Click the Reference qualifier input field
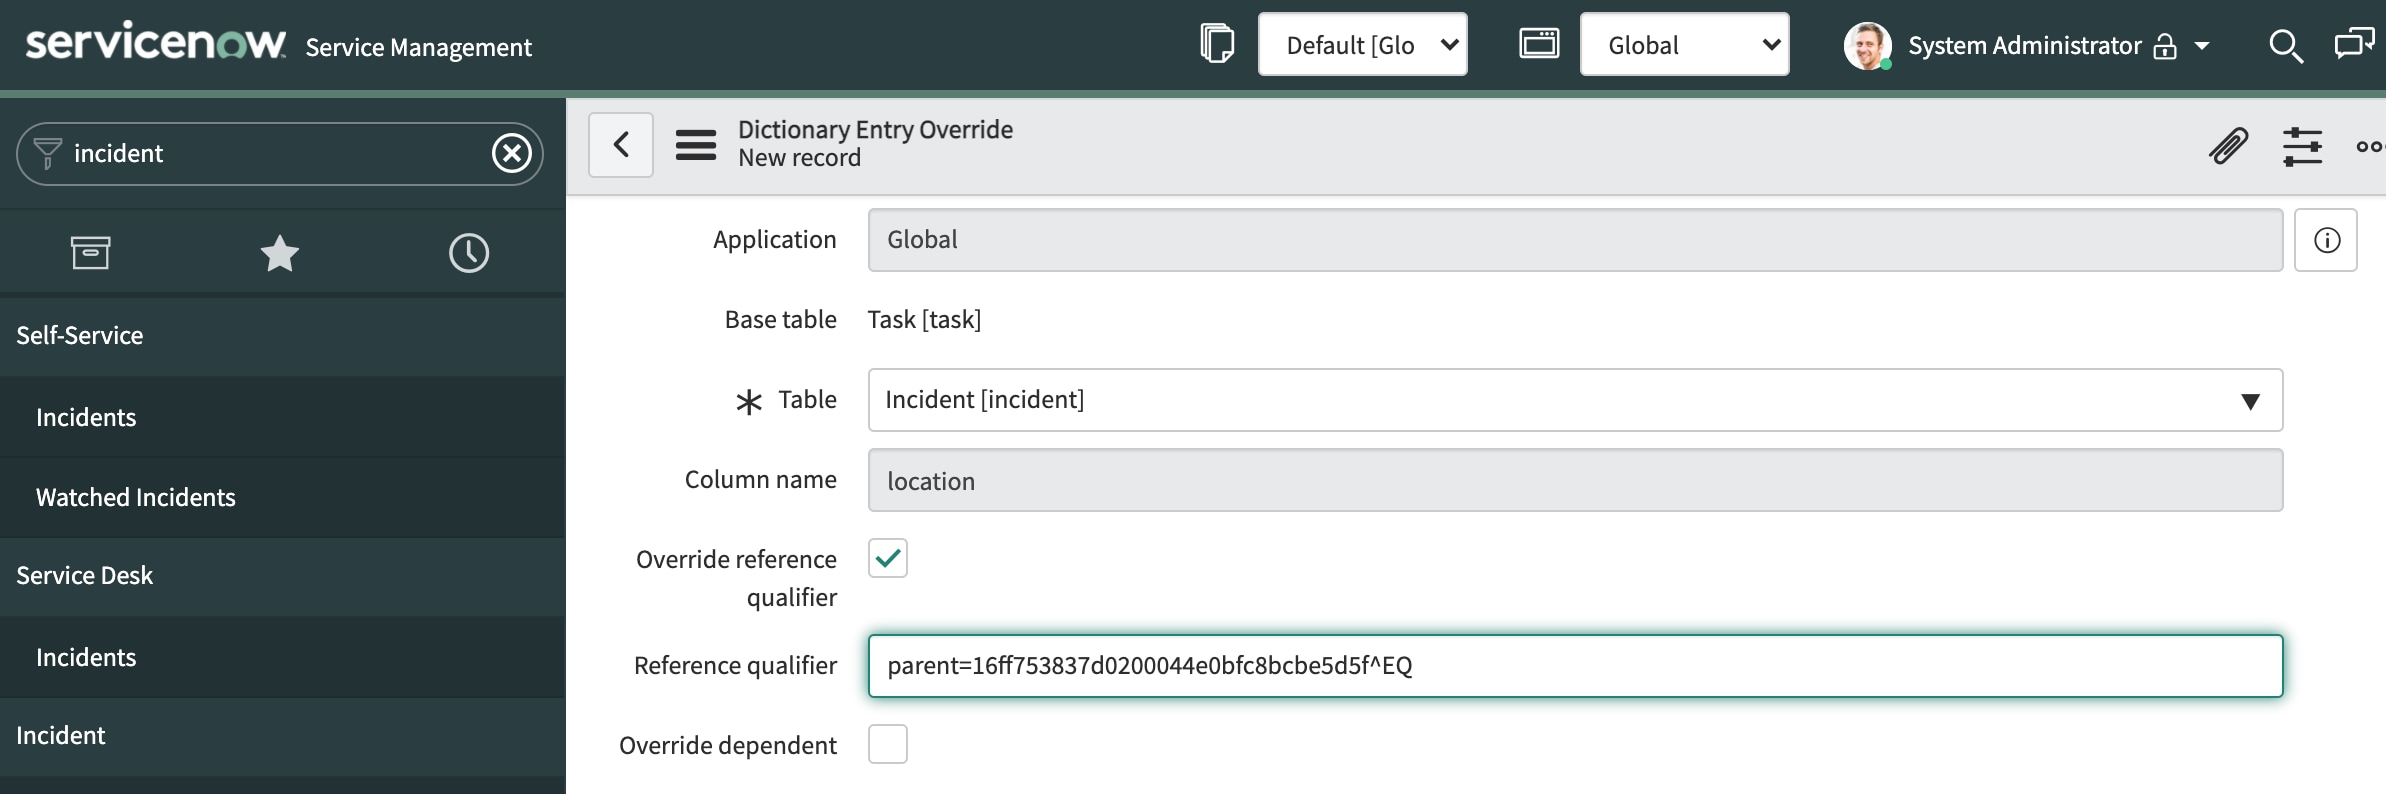Screen dimensions: 2386x794 pyautogui.click(x=1575, y=666)
